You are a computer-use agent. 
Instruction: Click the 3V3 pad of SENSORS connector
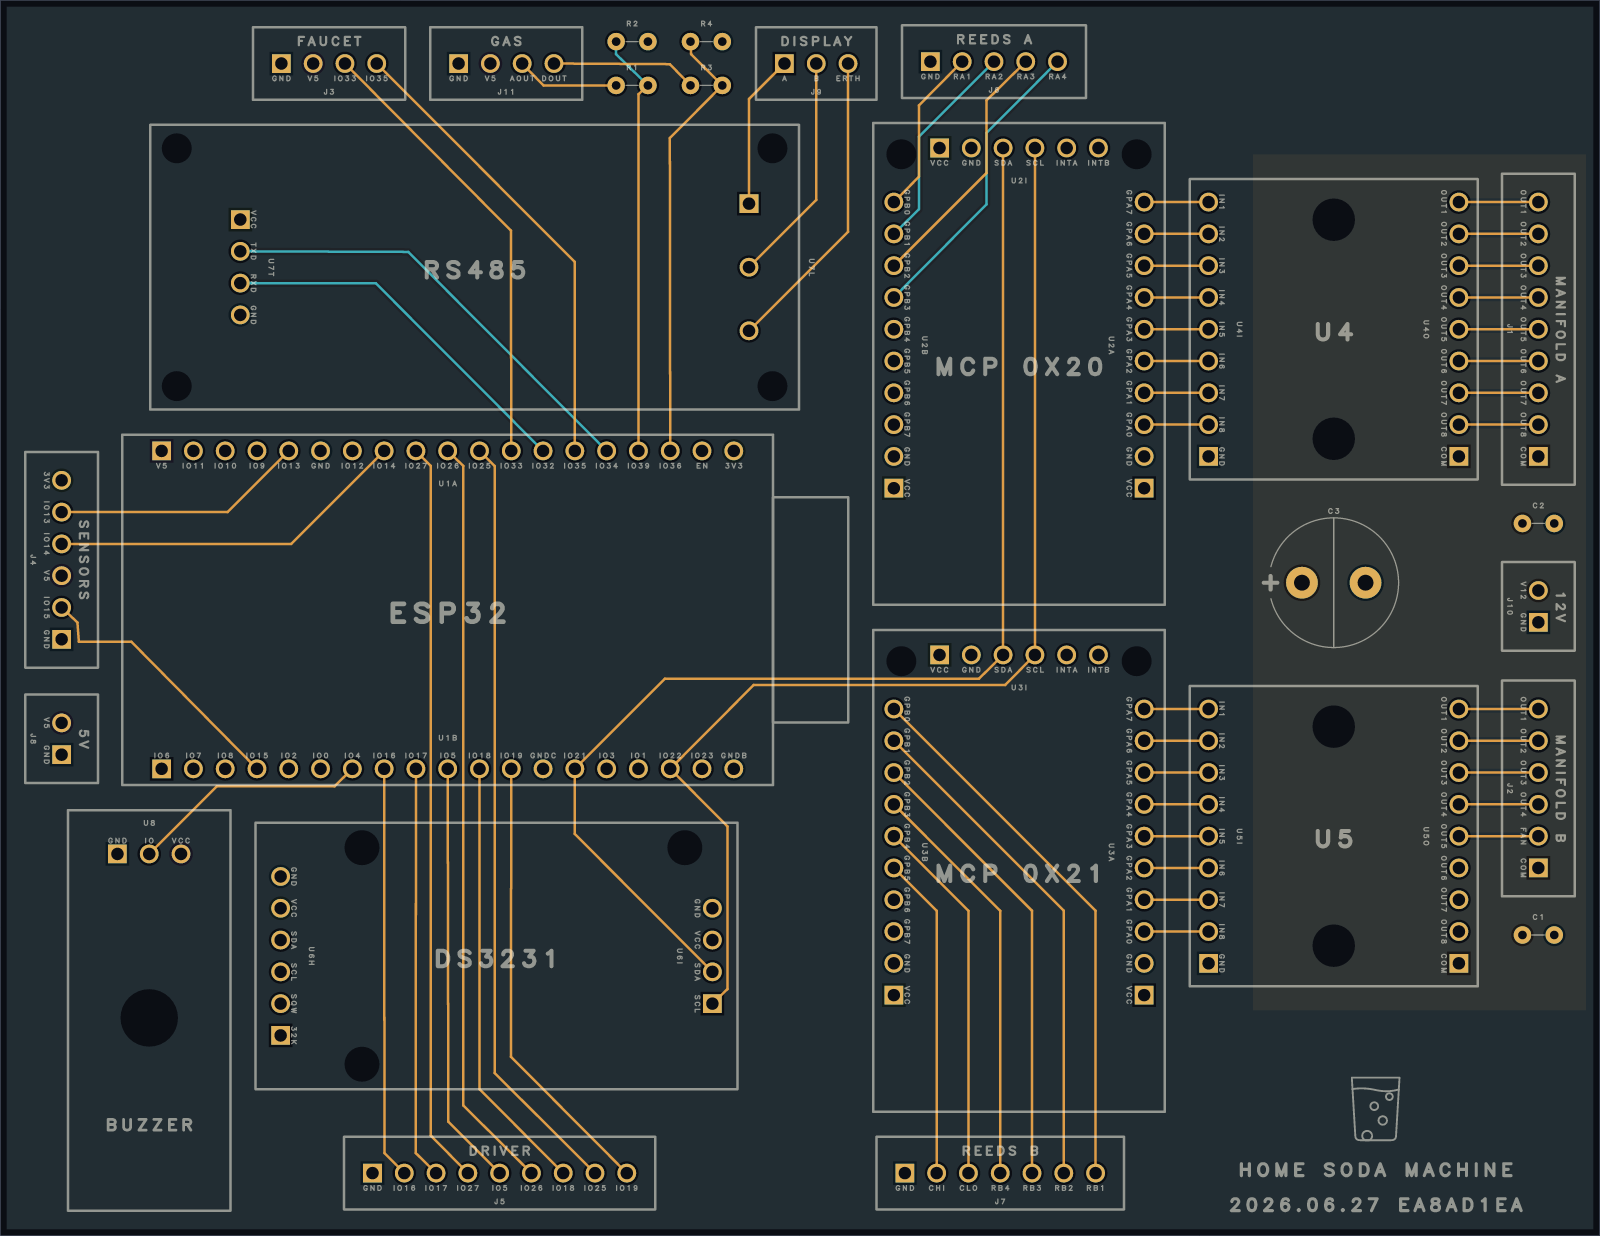[62, 480]
